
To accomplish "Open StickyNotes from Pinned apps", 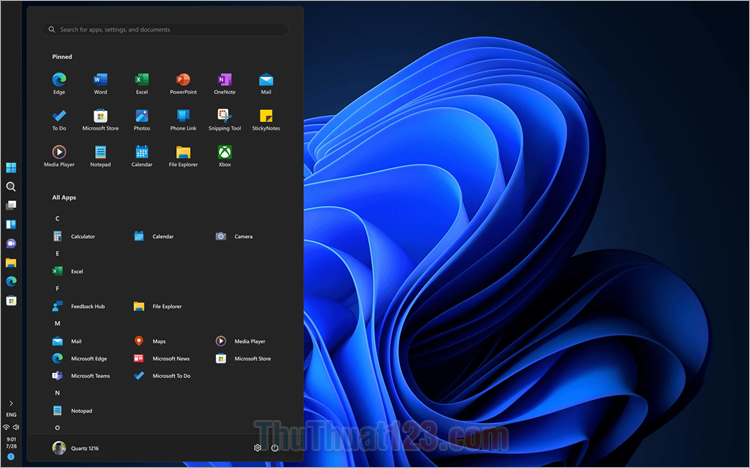I will 266,120.
